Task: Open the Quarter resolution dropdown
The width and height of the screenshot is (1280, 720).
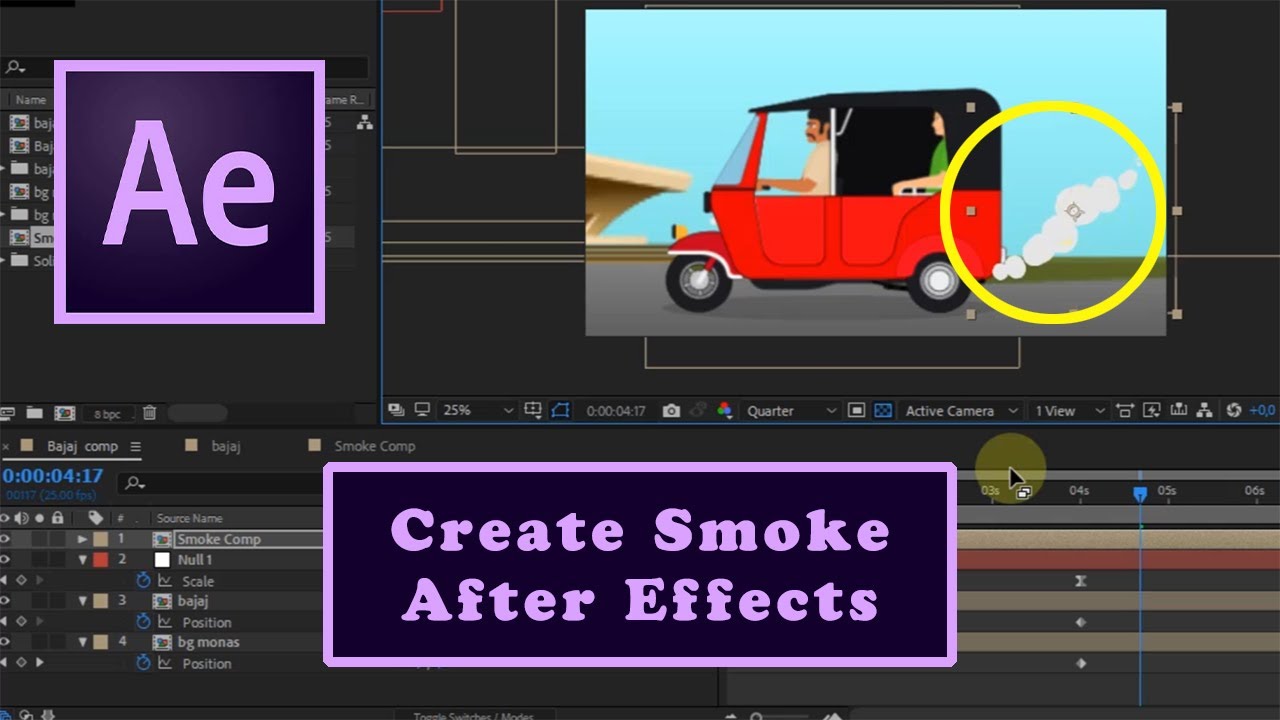Action: click(790, 410)
